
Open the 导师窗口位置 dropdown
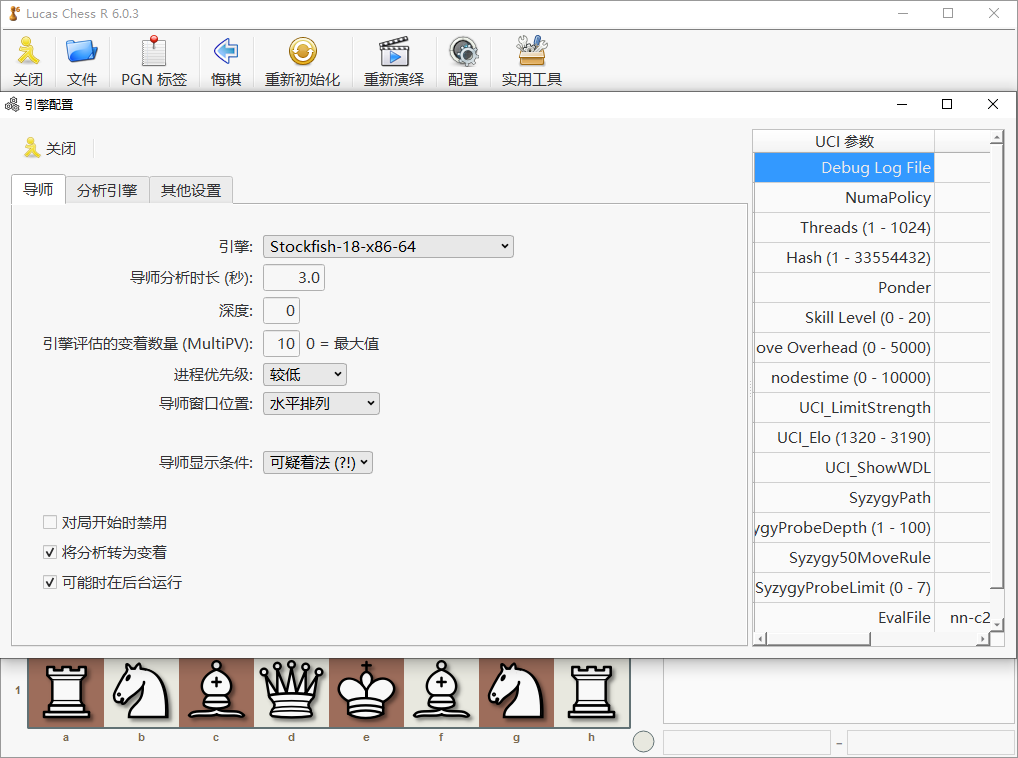pyautogui.click(x=321, y=404)
